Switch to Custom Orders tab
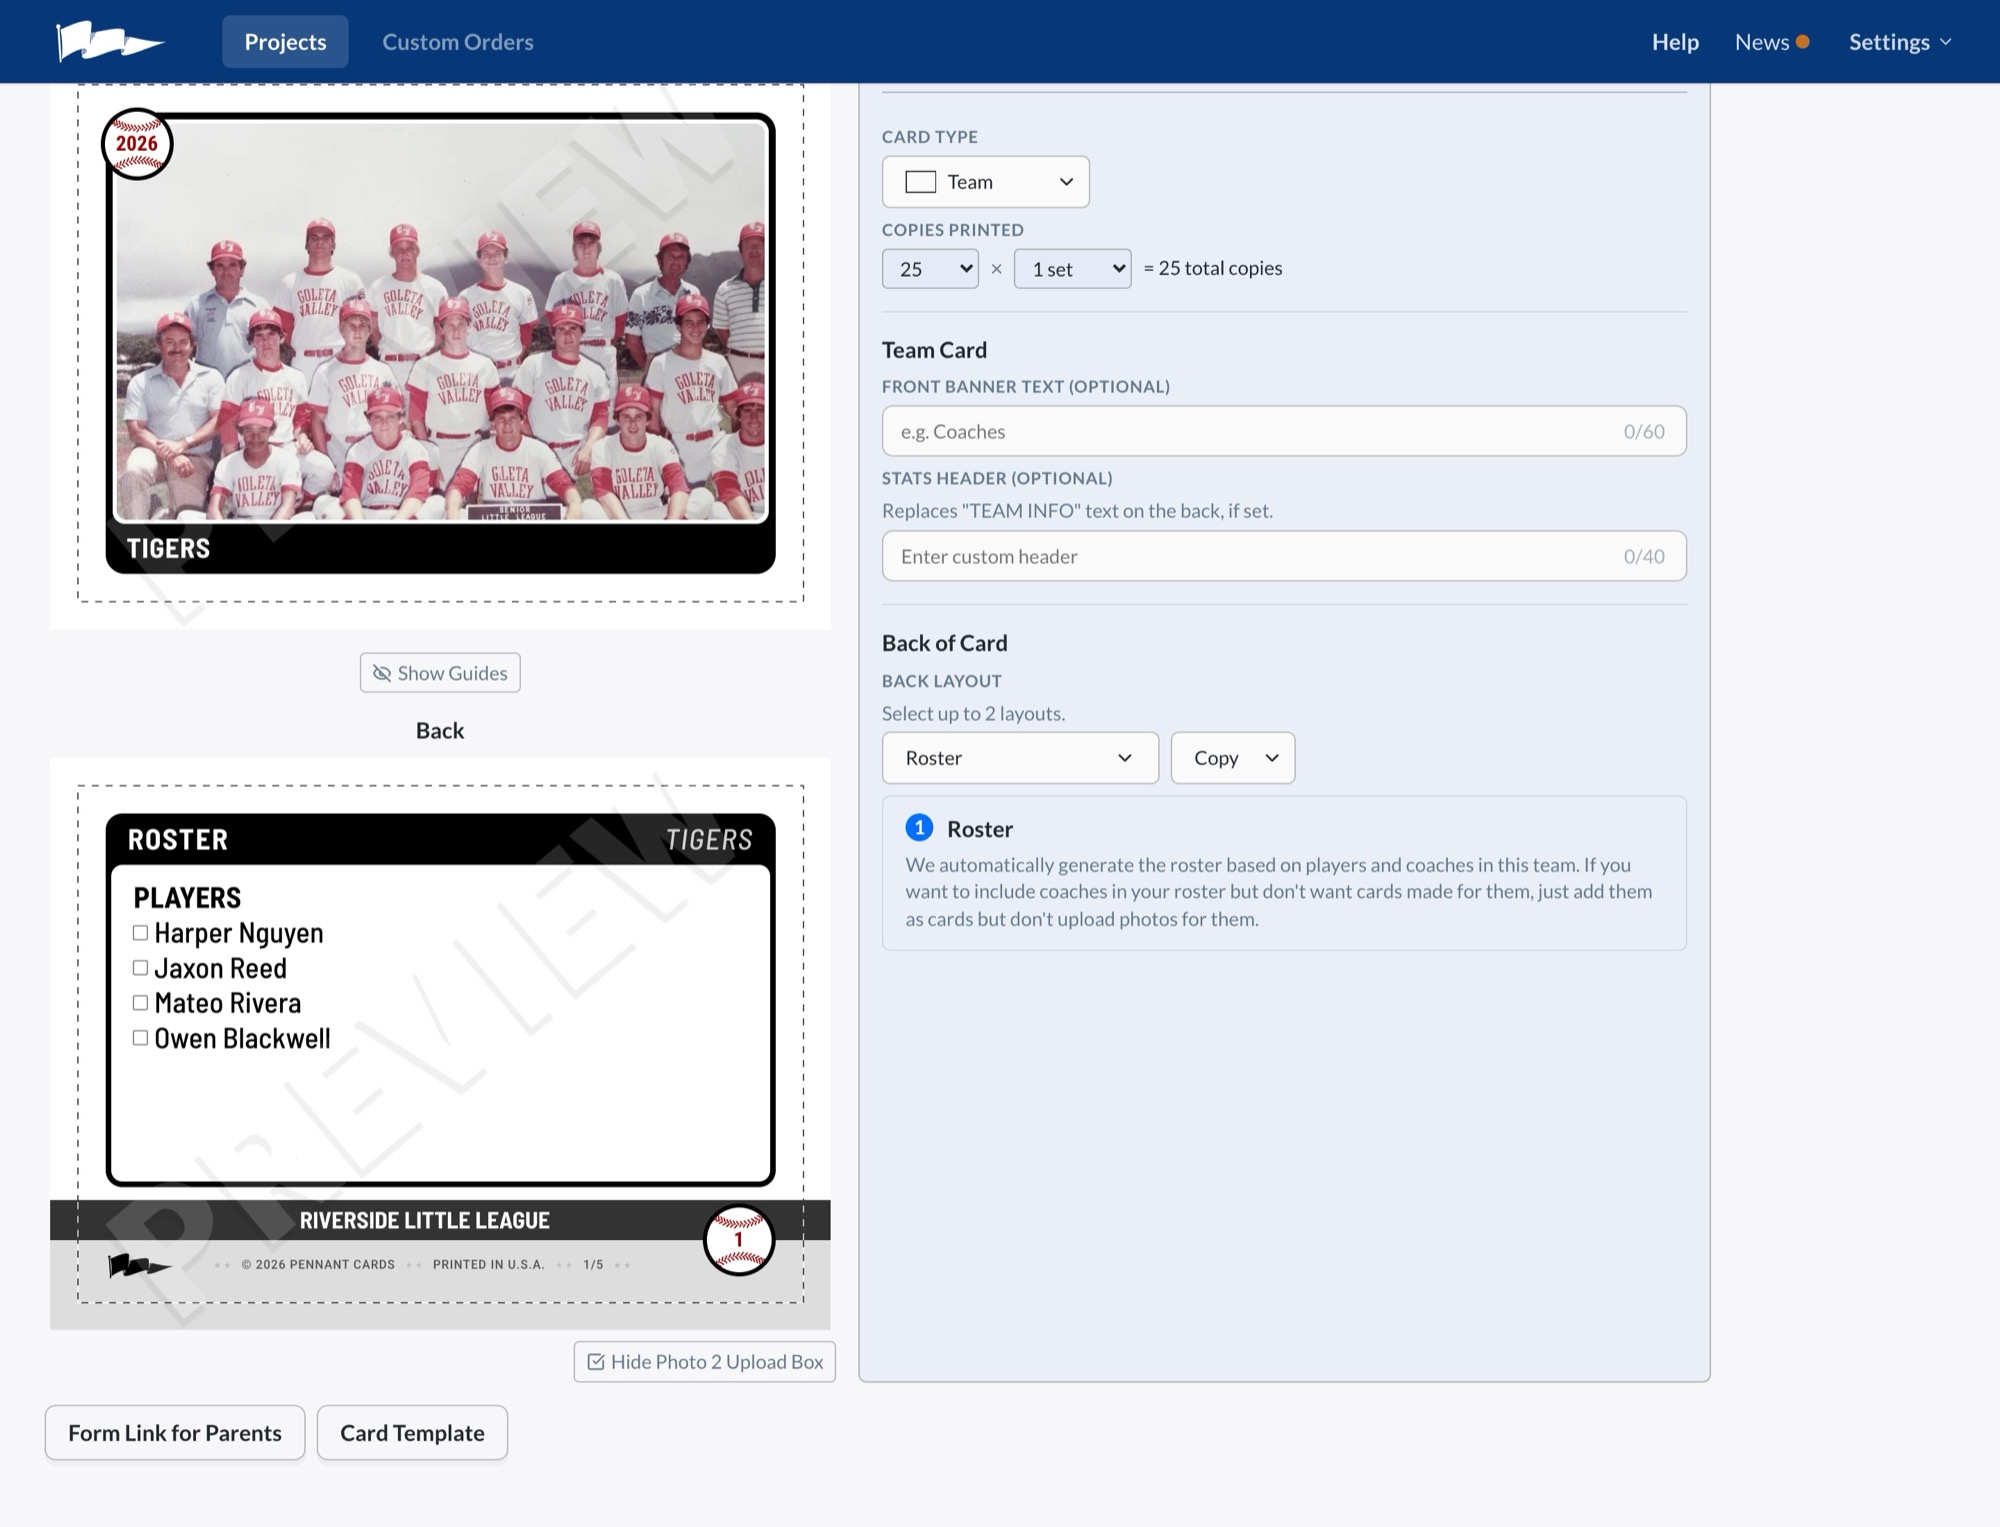 458,42
